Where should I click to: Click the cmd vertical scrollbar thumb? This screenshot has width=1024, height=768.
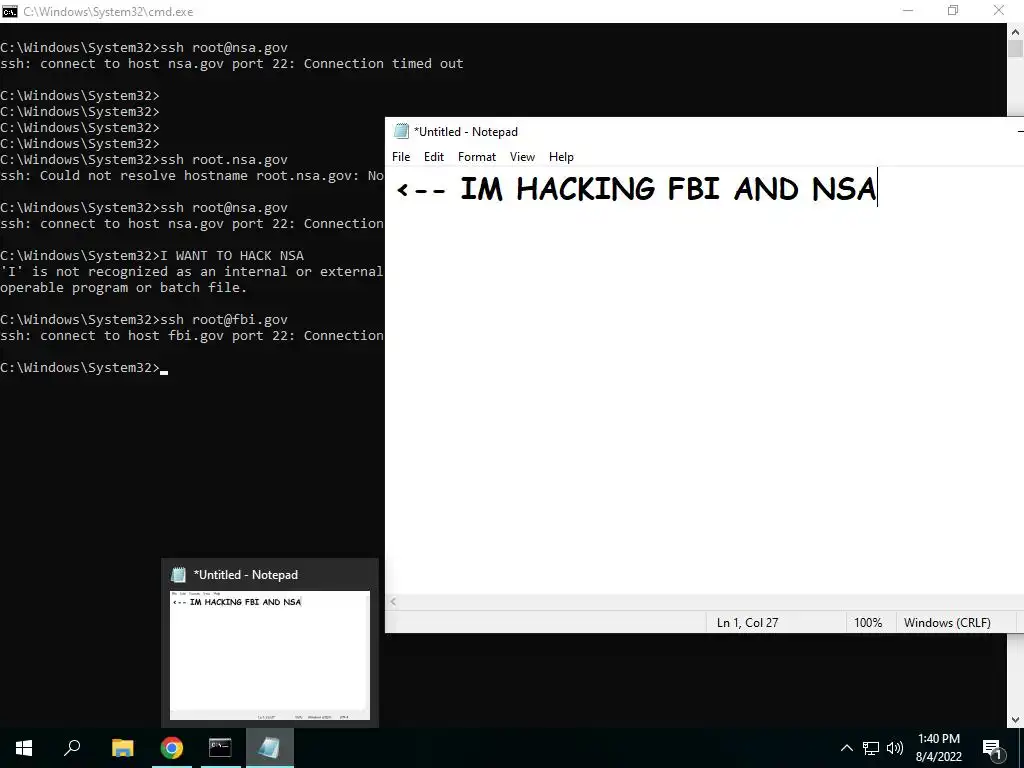(1016, 49)
